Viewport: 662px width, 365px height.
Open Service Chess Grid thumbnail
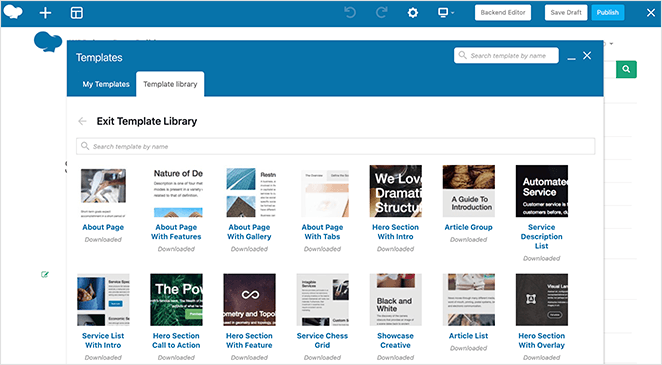tap(323, 300)
